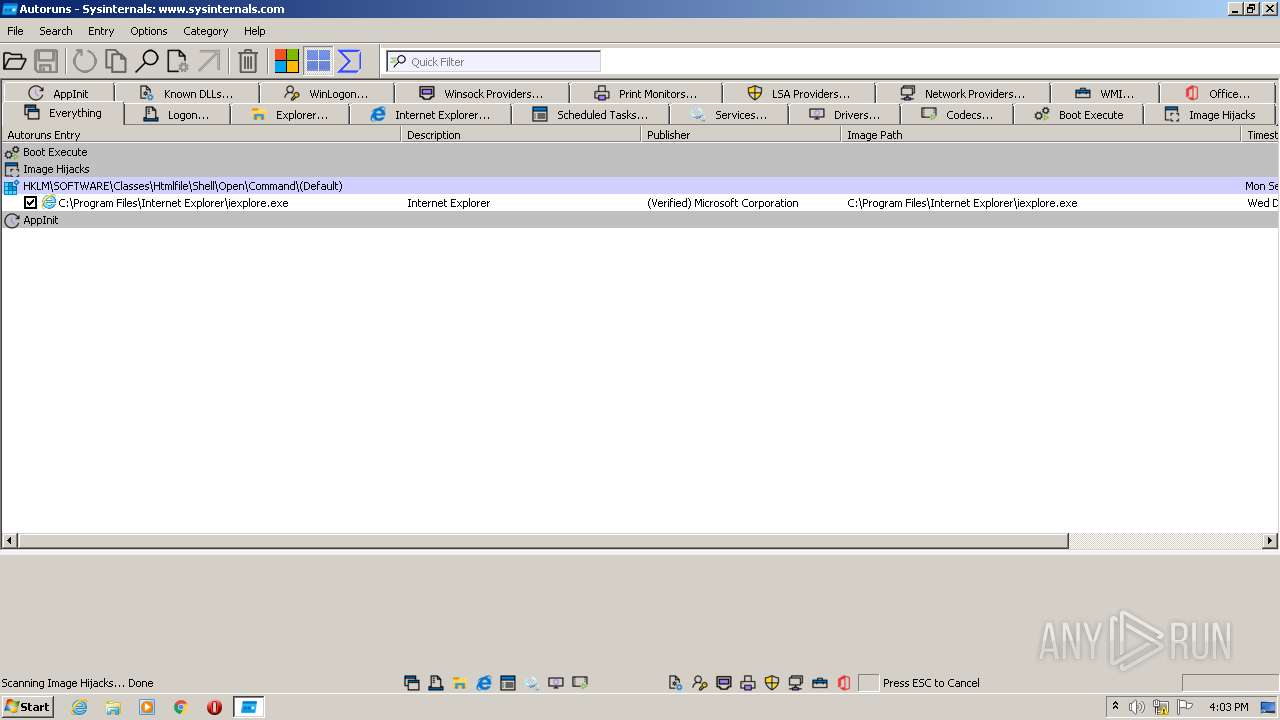Switch to the Print Monitors tab

(646, 93)
